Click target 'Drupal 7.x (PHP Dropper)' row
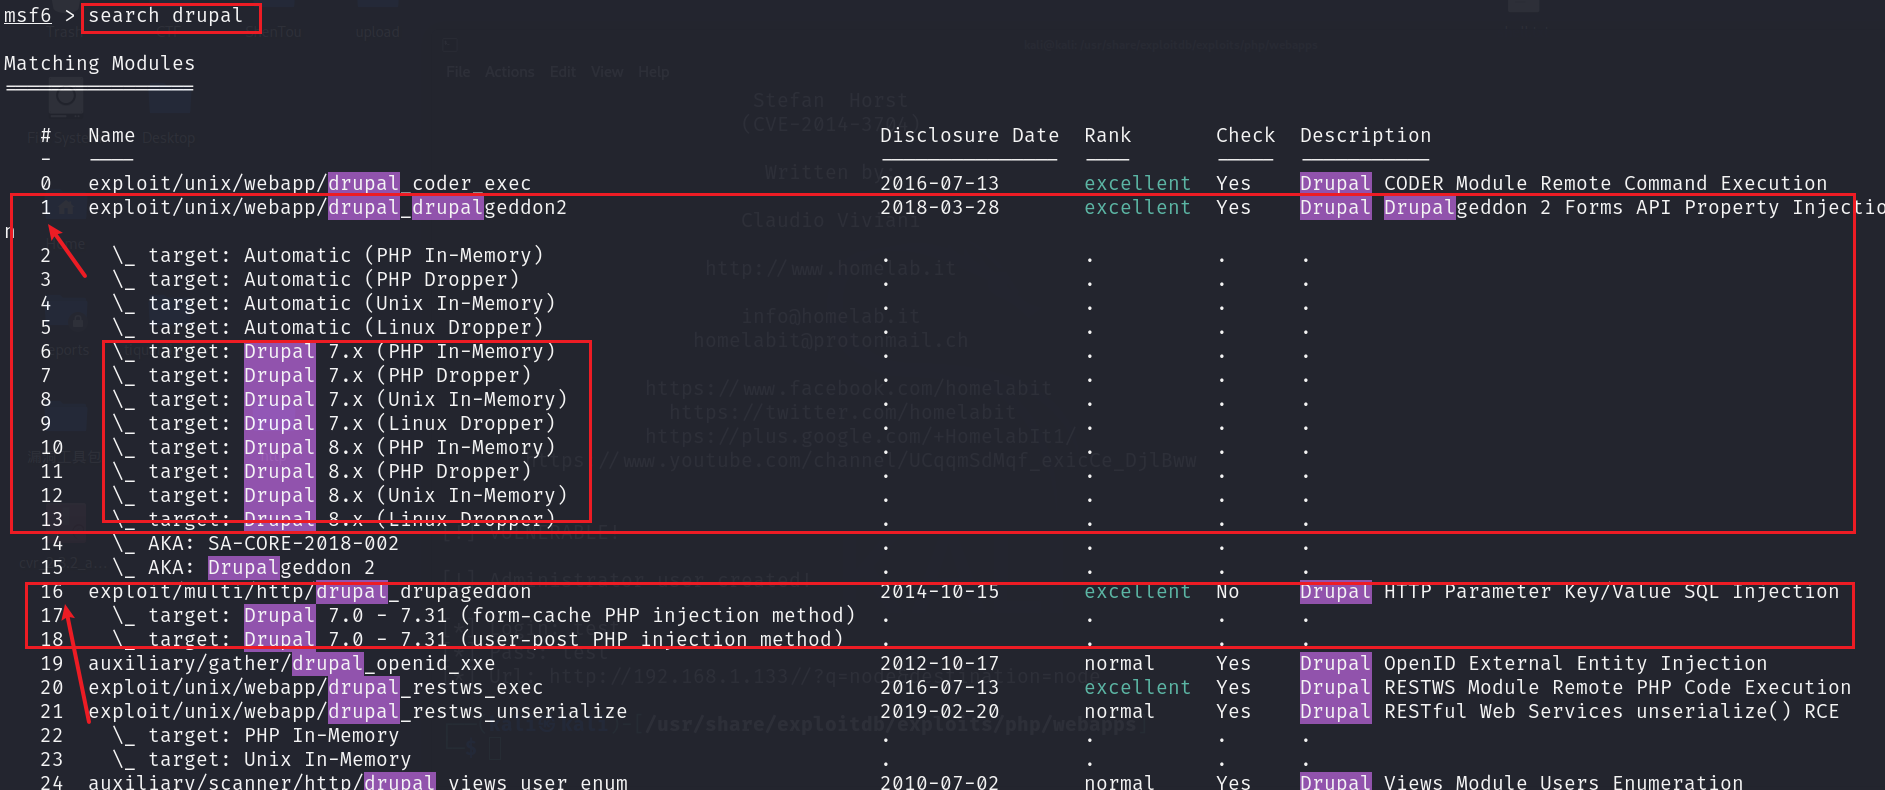This screenshot has height=790, width=1885. click(x=322, y=375)
